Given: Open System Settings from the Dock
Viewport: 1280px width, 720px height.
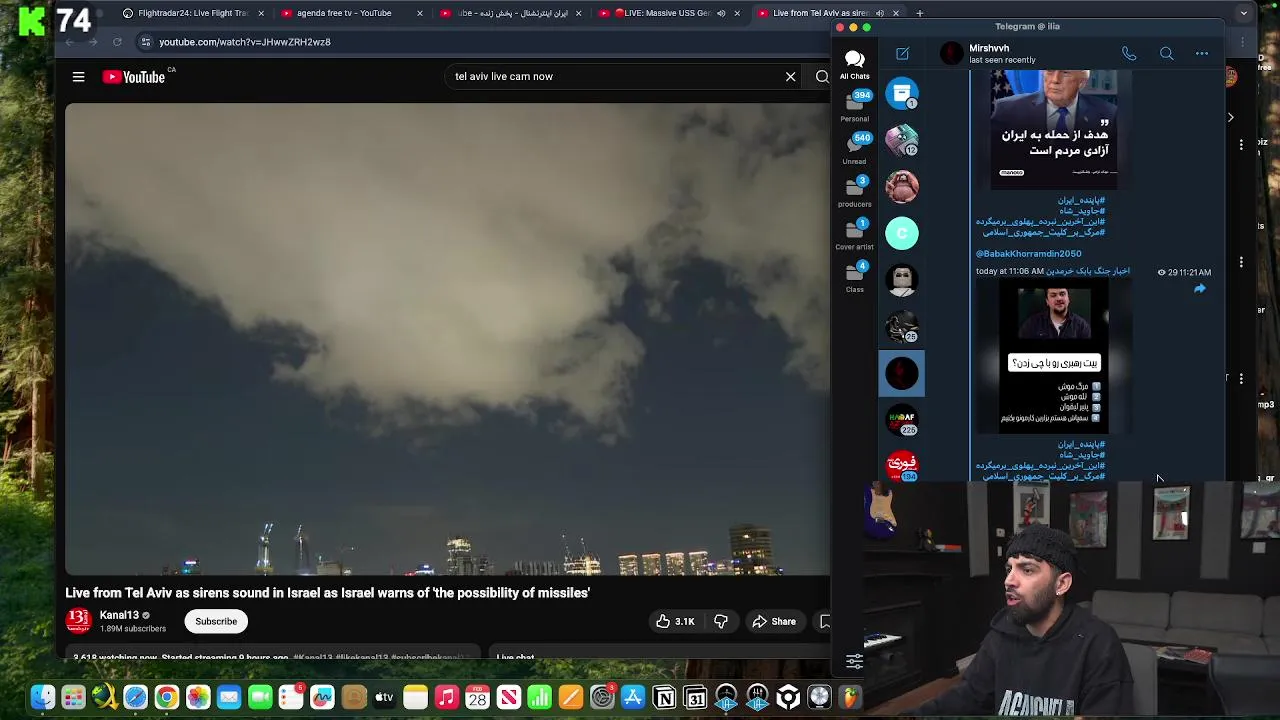Looking at the screenshot, I should [602, 697].
